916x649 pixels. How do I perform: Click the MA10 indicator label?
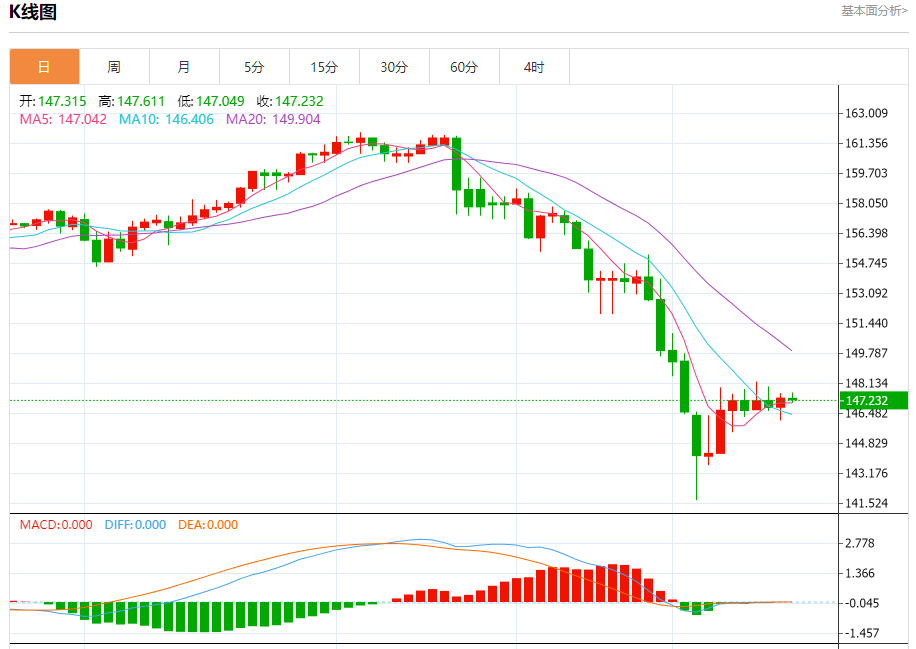point(166,120)
